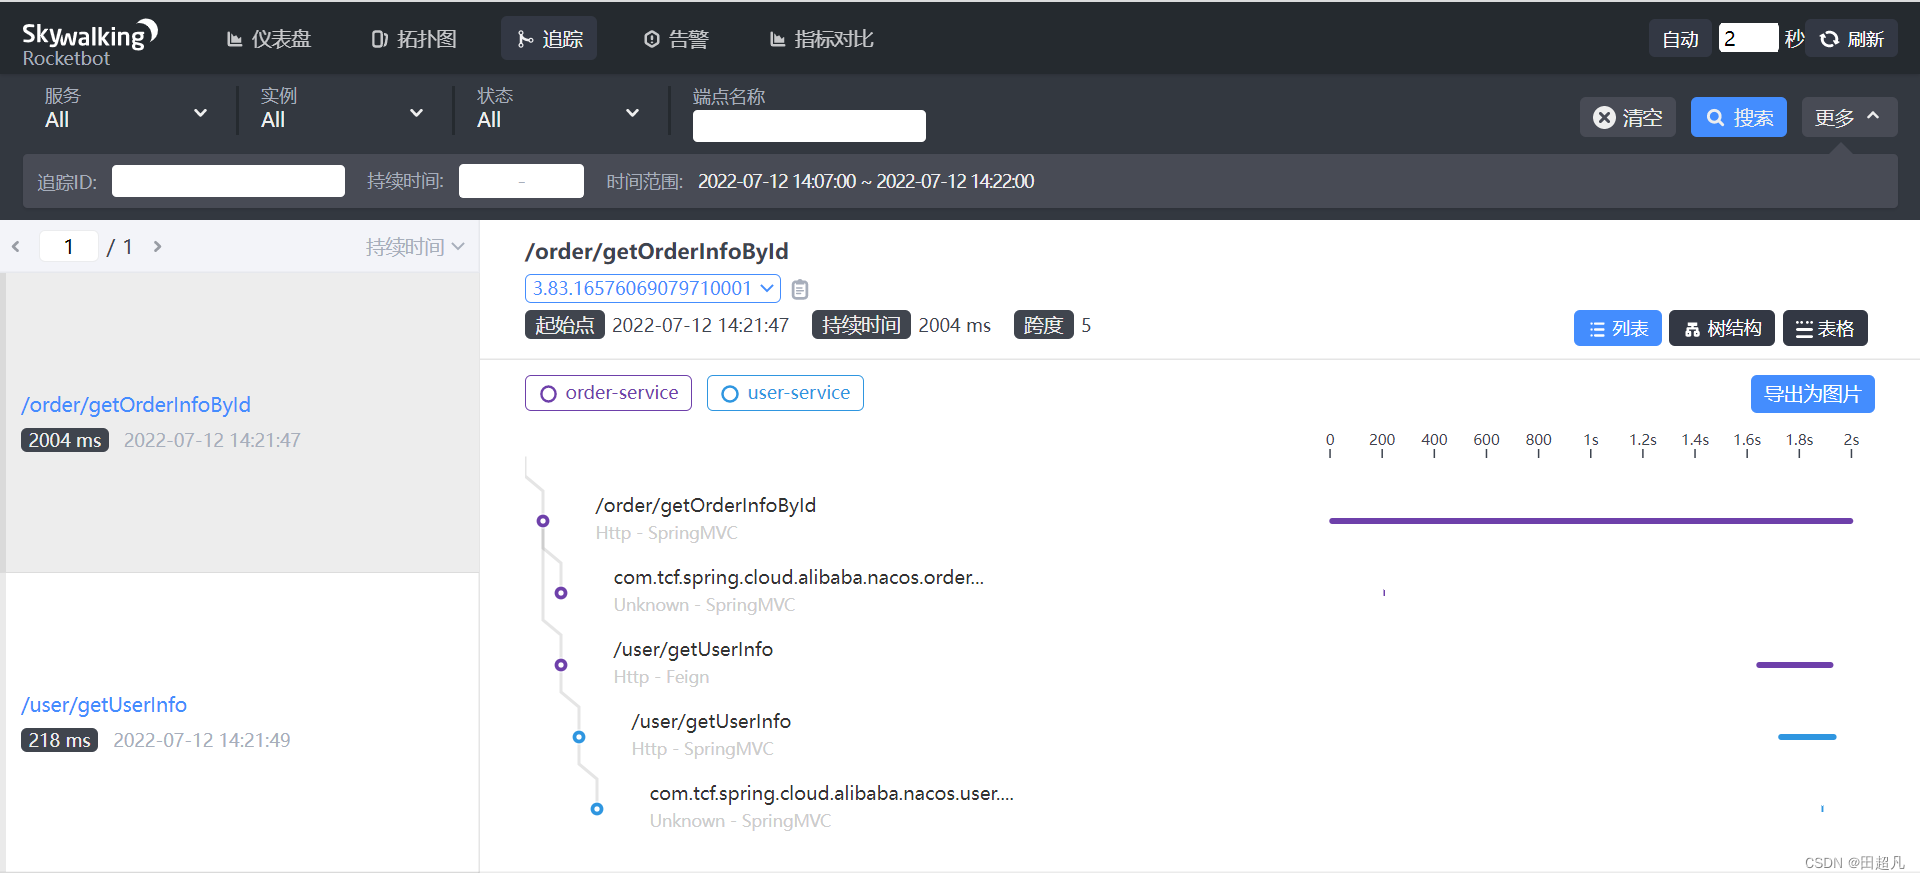Viewport: 1920px width, 880px height.
Task: Switch to 树结构 tree view
Action: click(1722, 328)
